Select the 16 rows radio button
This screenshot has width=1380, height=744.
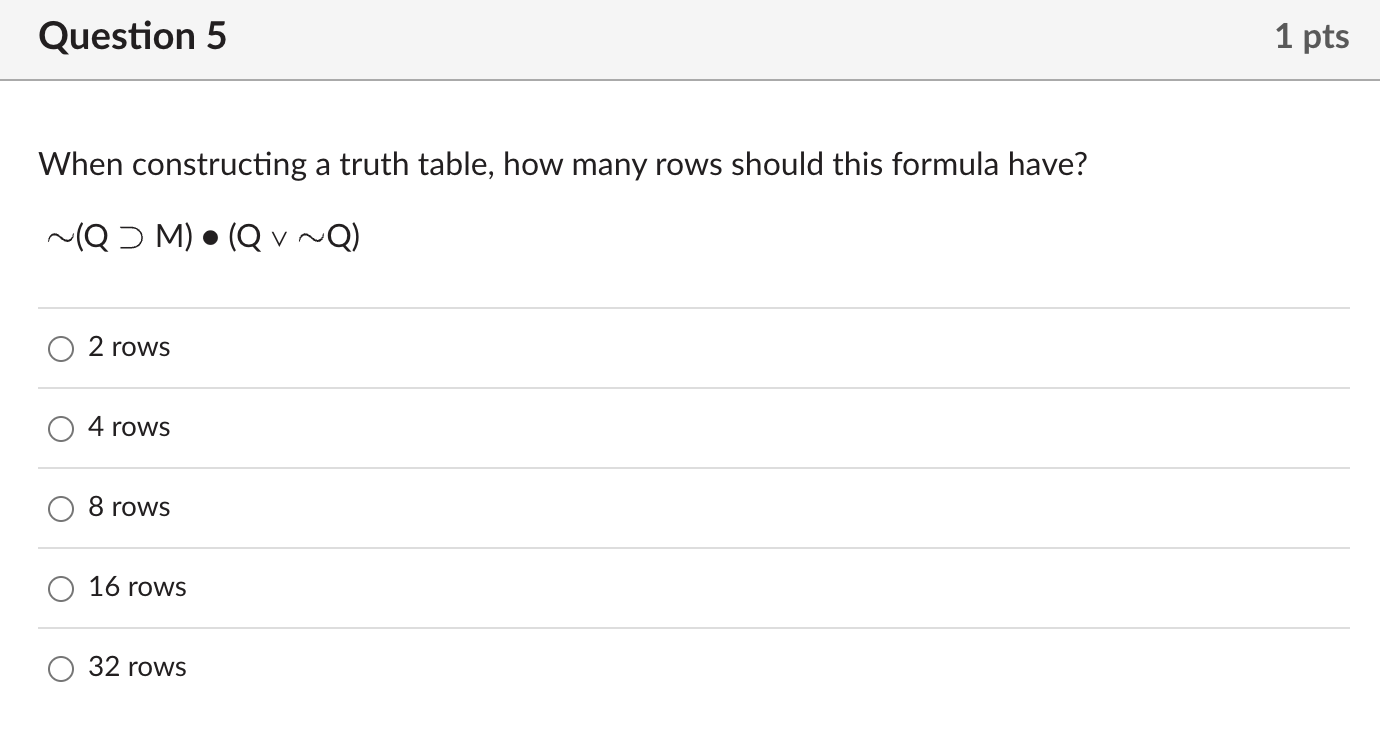[x=61, y=589]
